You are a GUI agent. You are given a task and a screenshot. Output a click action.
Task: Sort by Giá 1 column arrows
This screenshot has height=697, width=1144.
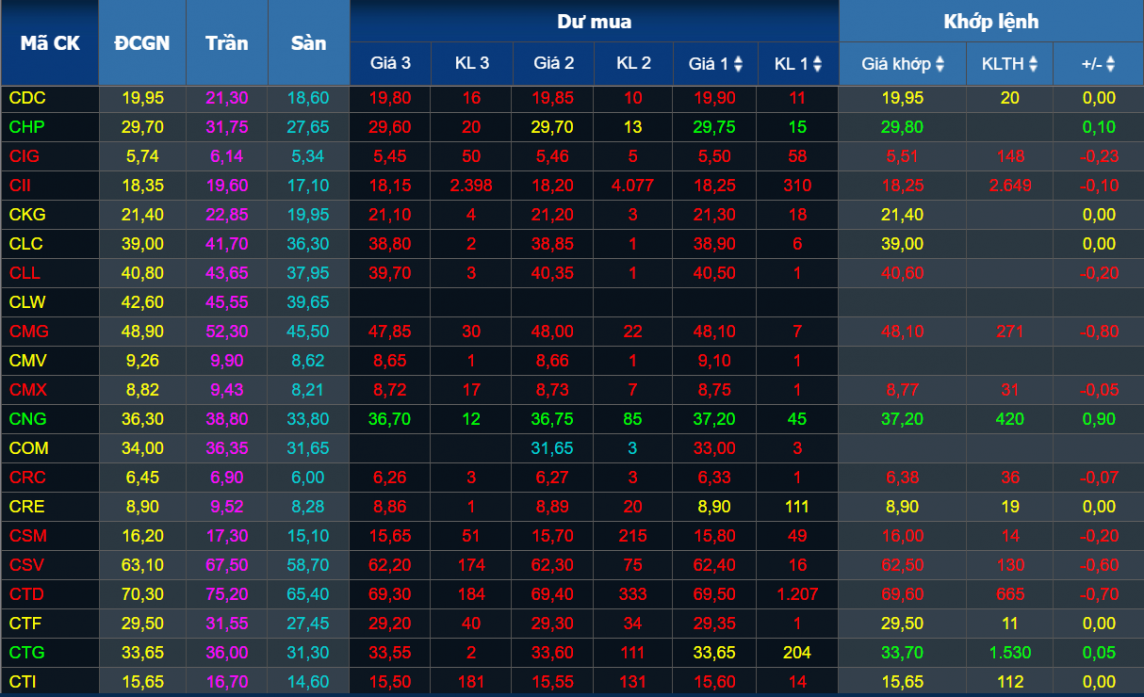pyautogui.click(x=738, y=64)
